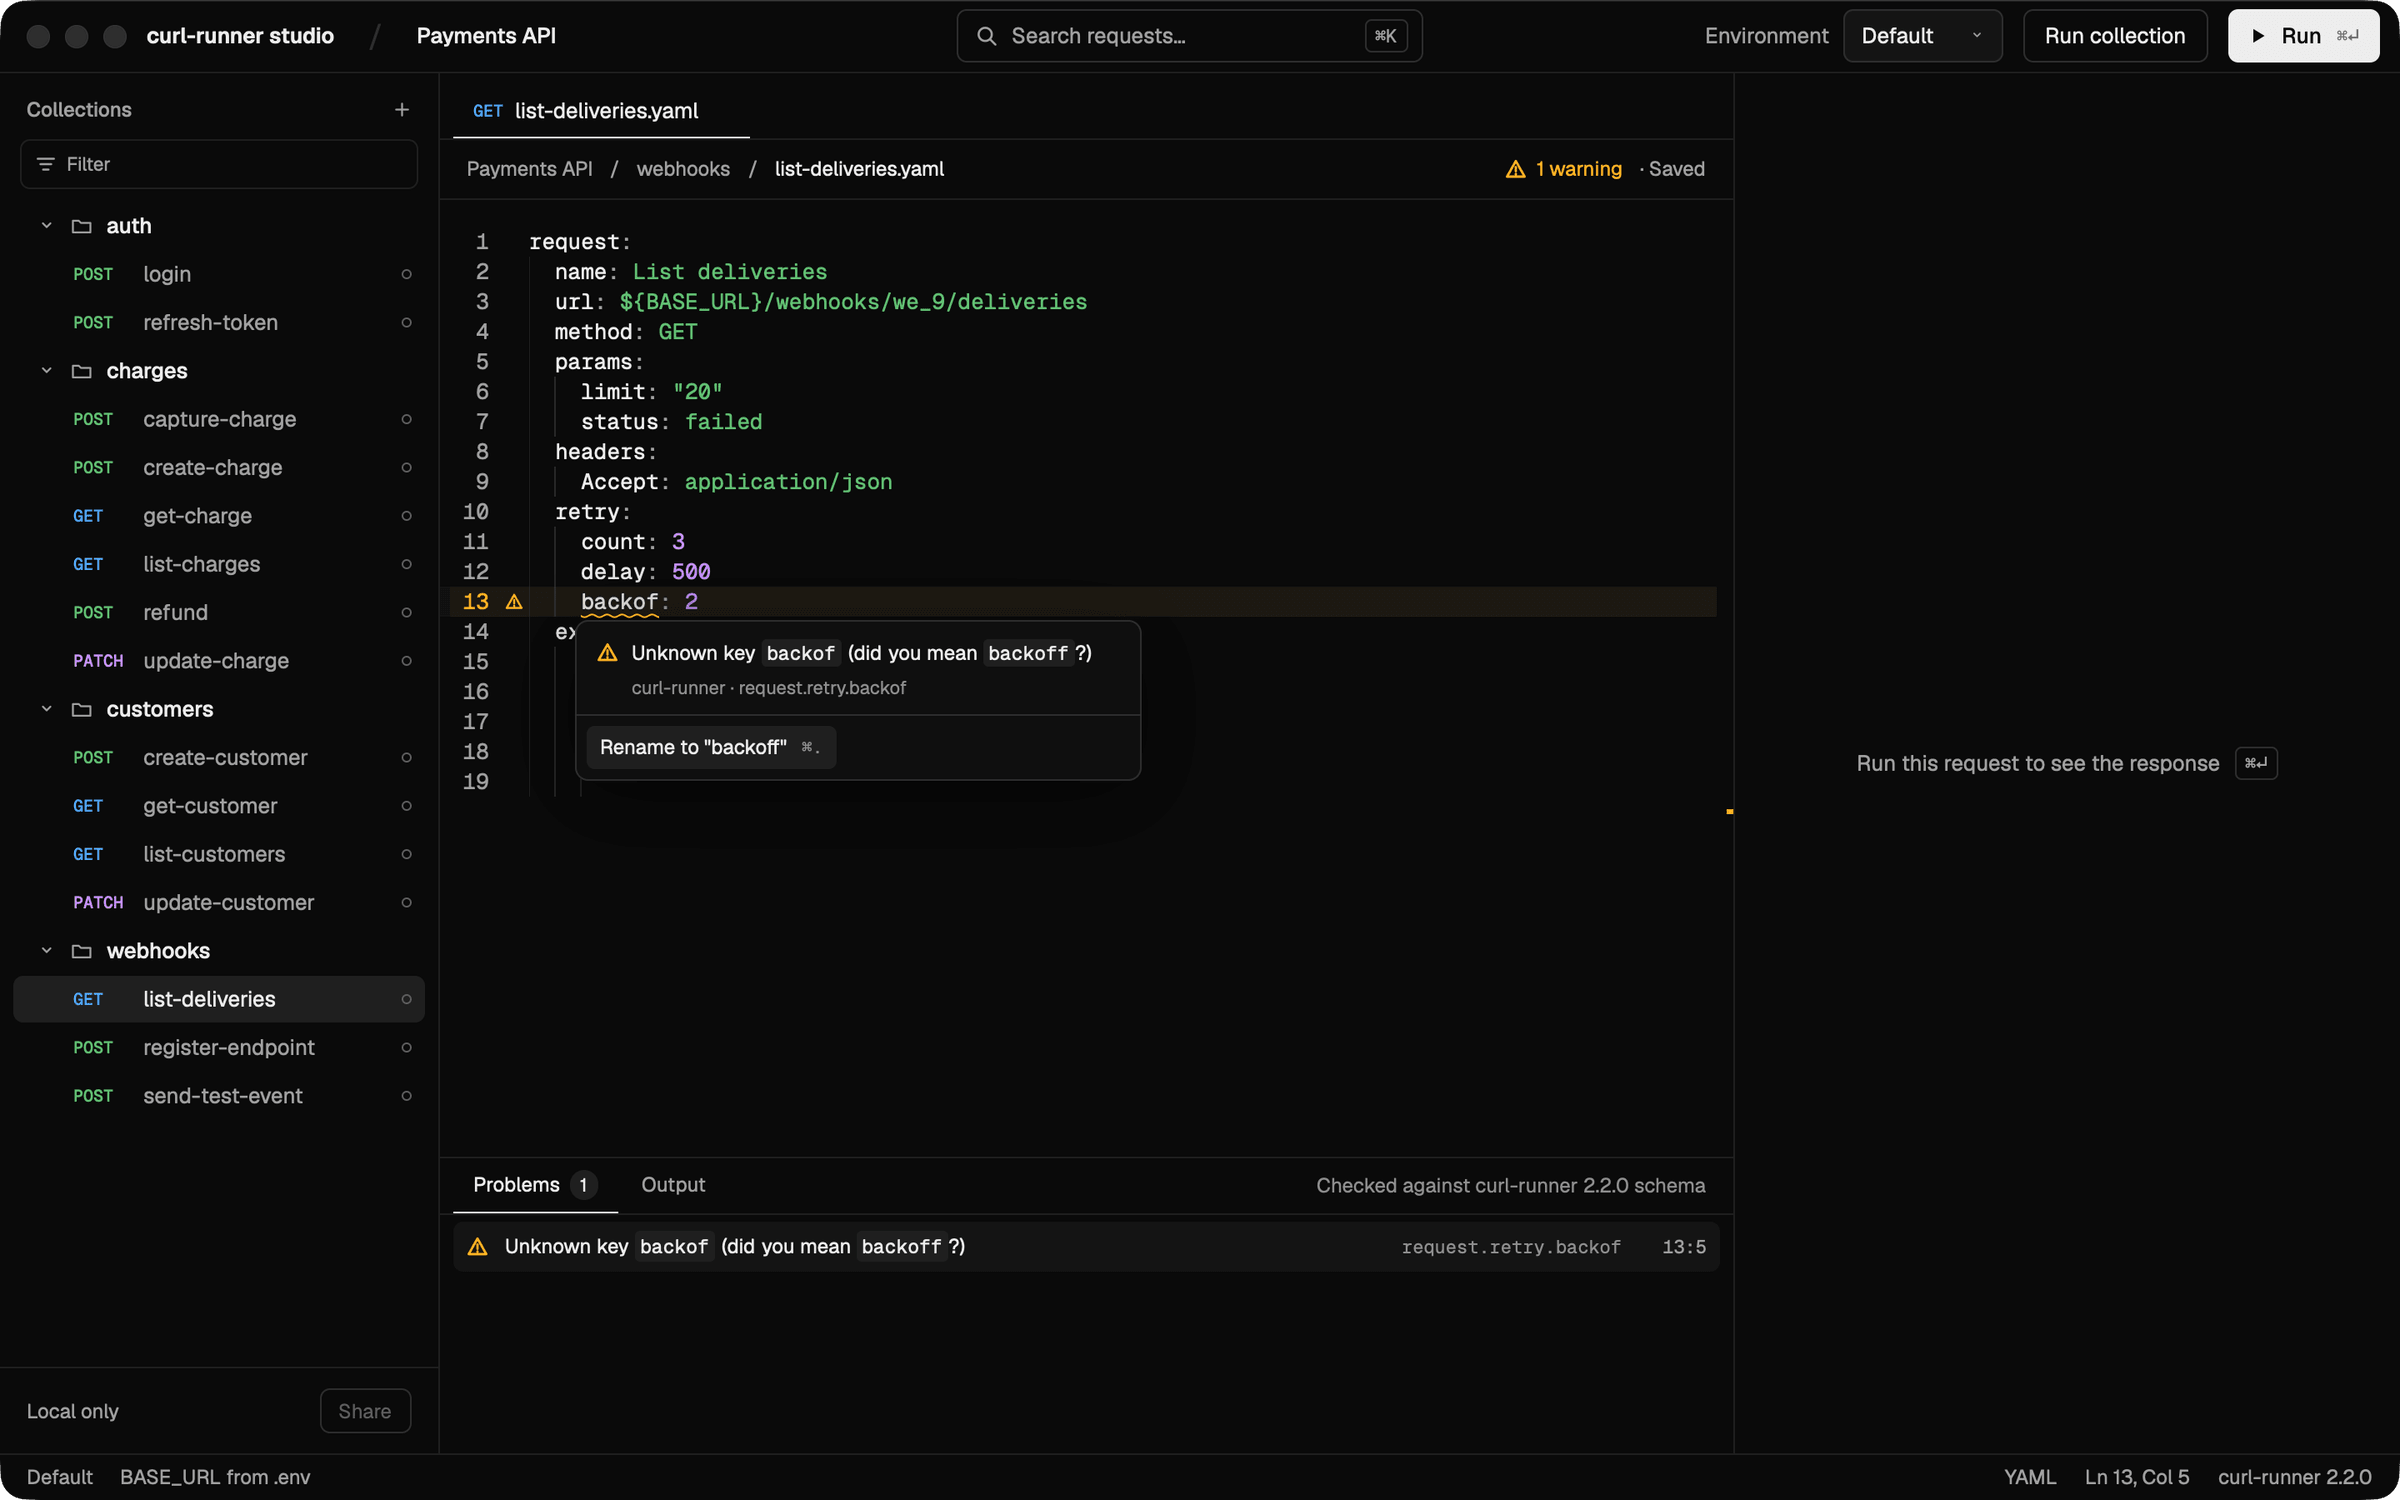Click the enter-key shortcut hint in response pane
Viewport: 2400px width, 1500px height.
click(x=2256, y=763)
